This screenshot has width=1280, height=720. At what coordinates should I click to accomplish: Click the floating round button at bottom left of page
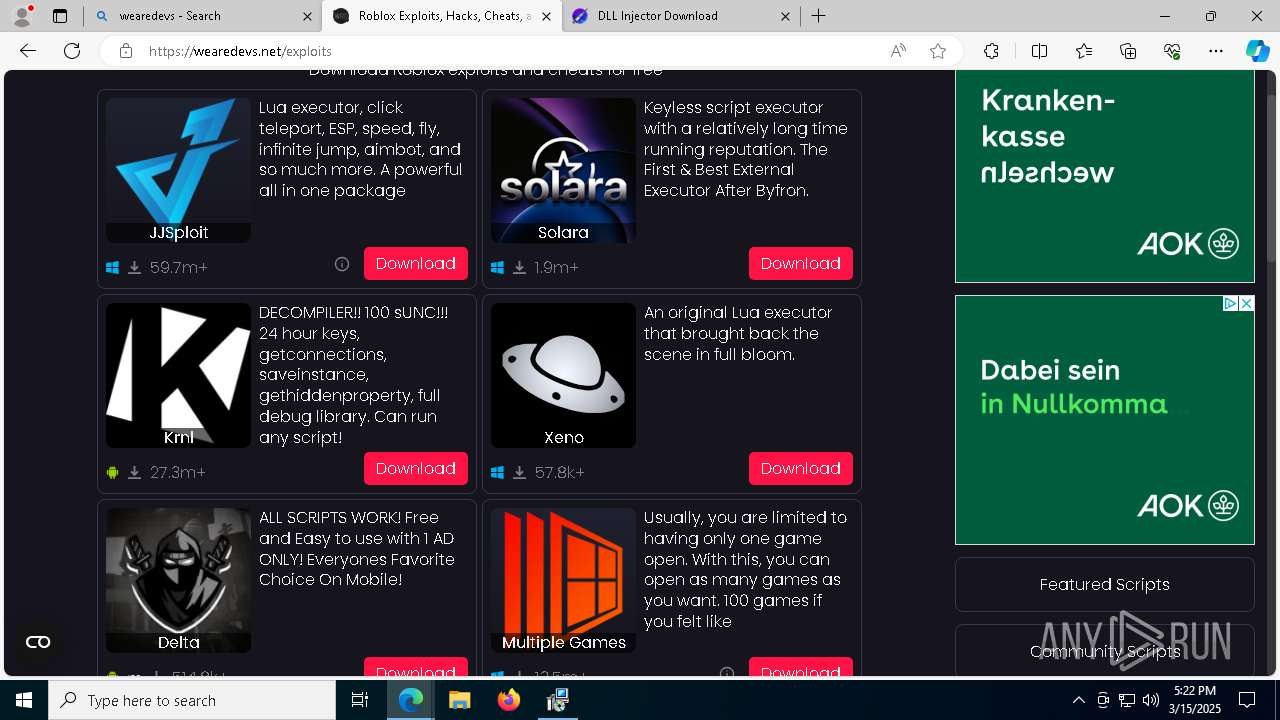(38, 642)
